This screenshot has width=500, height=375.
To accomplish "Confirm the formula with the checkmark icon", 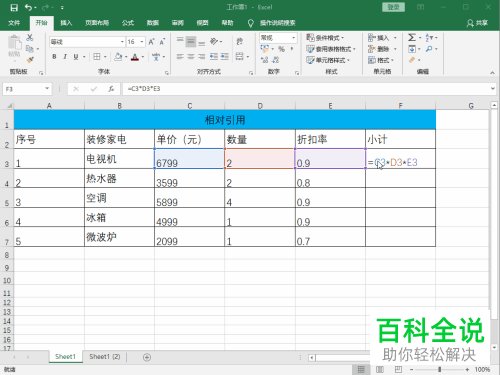I will [x=94, y=89].
